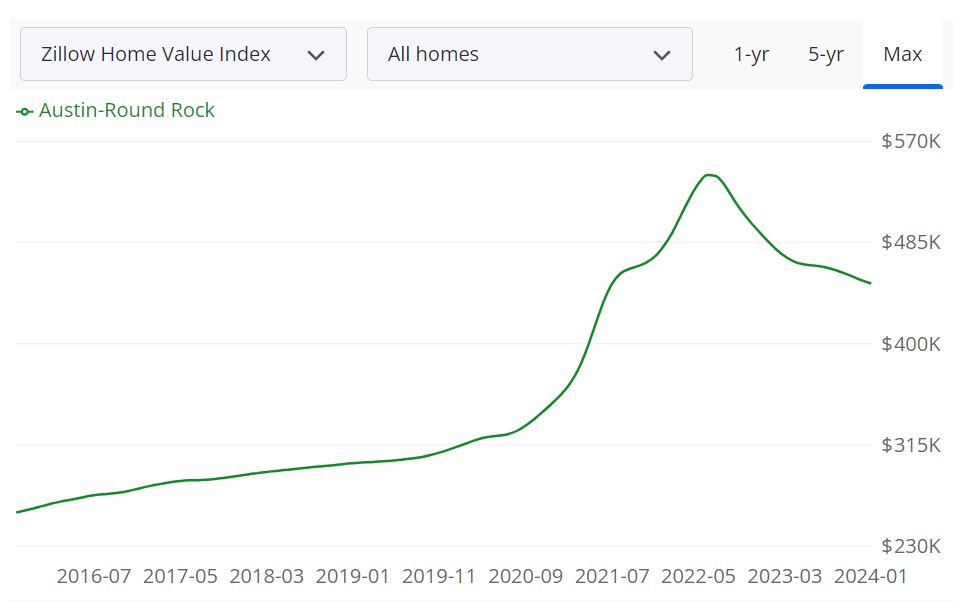Click the $315K axis label
The image size is (975, 602).
910,445
